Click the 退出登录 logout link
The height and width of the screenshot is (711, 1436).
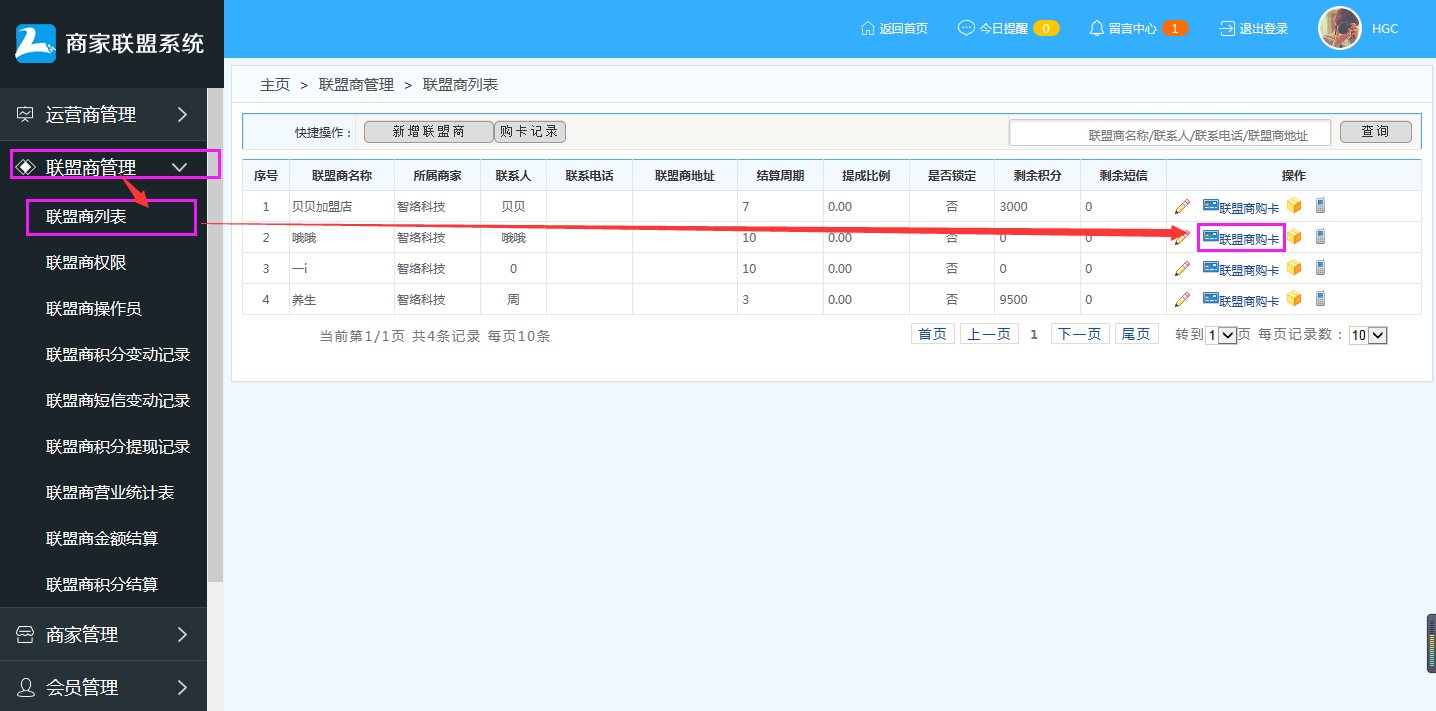coord(1254,29)
